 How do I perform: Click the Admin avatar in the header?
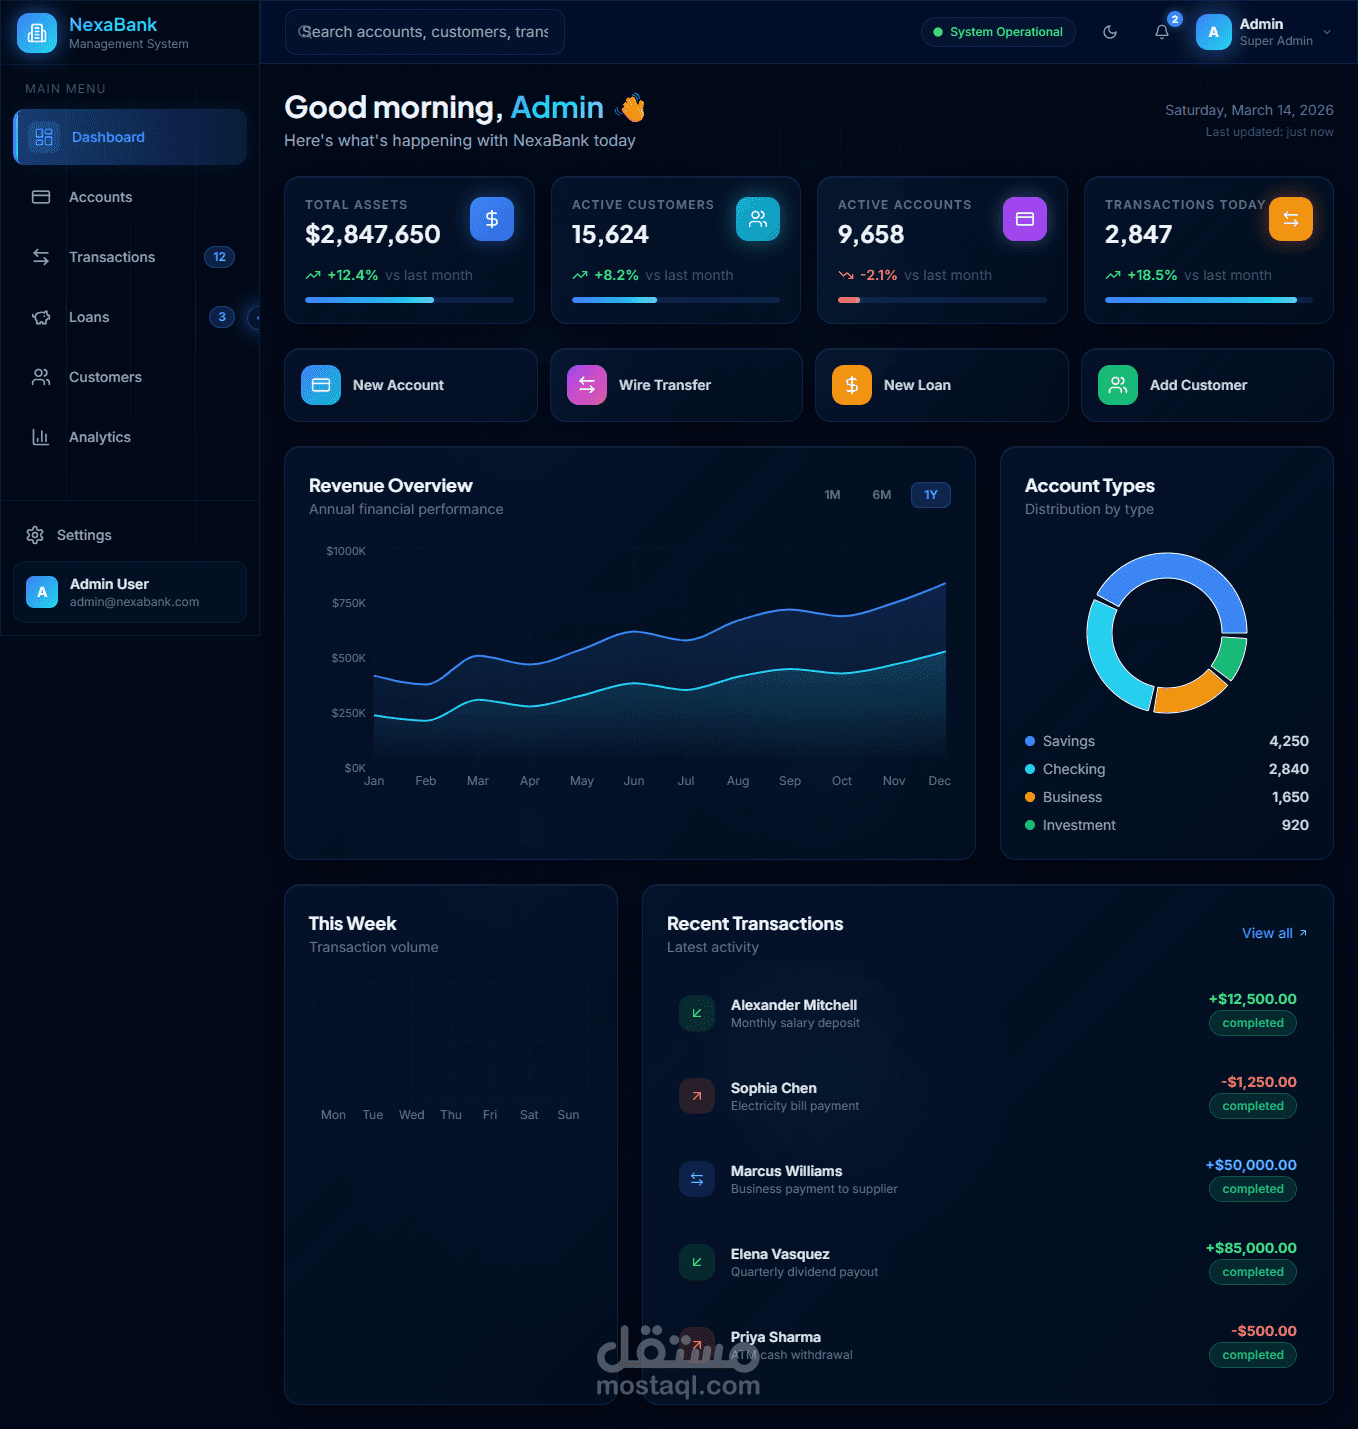click(x=1214, y=32)
